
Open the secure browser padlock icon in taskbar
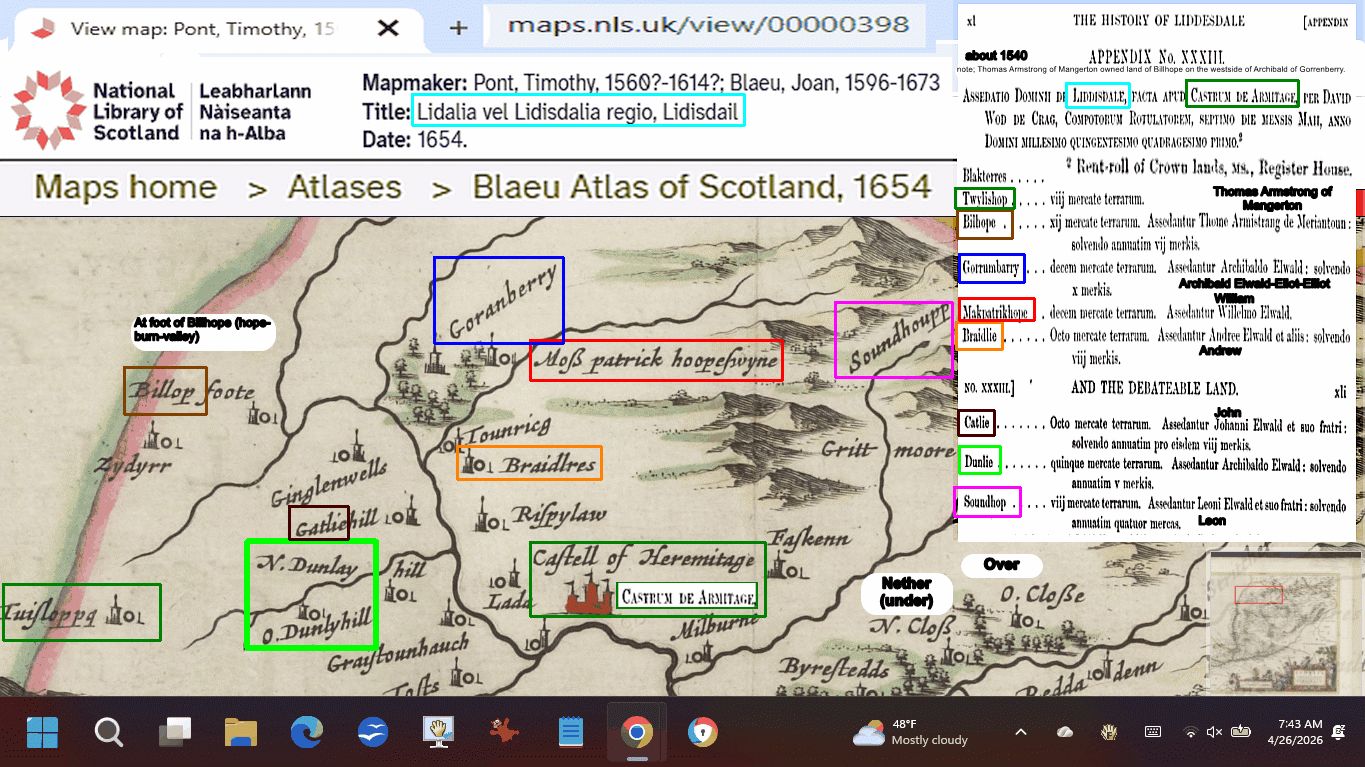click(702, 733)
